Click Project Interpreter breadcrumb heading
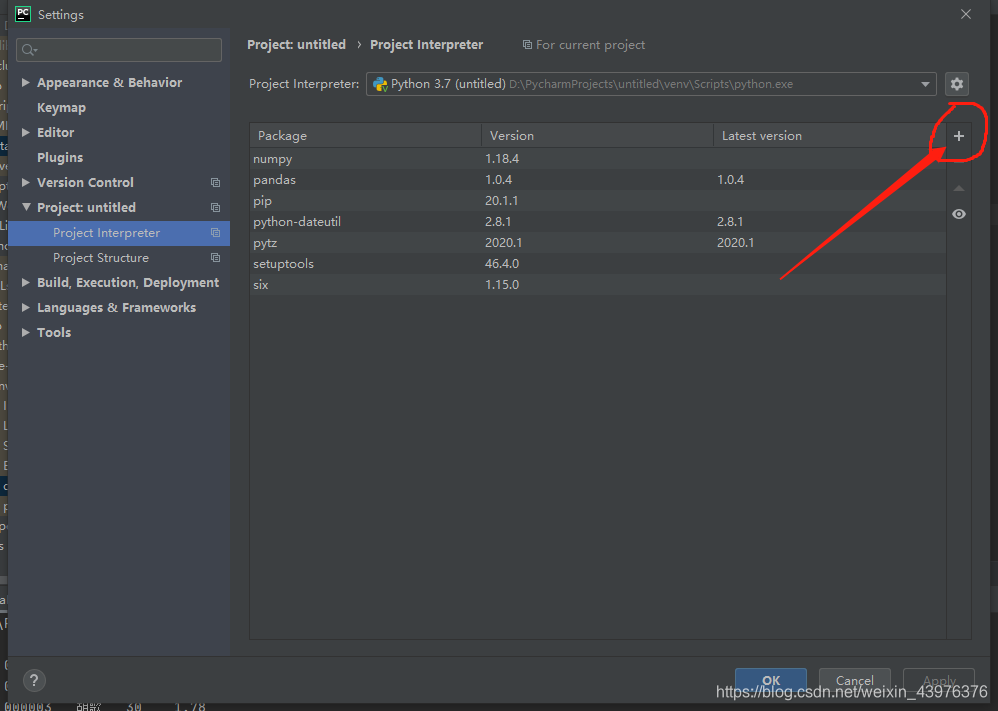 426,45
